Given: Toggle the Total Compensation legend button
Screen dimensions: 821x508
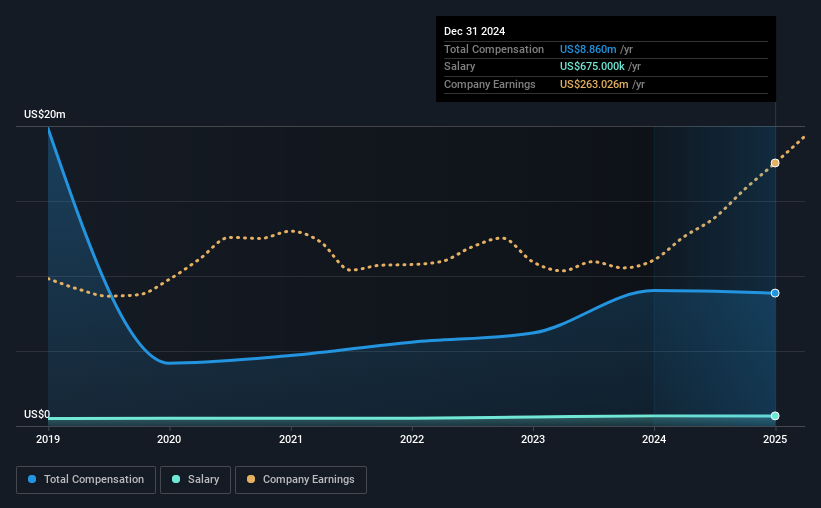Looking at the screenshot, I should (x=86, y=480).
